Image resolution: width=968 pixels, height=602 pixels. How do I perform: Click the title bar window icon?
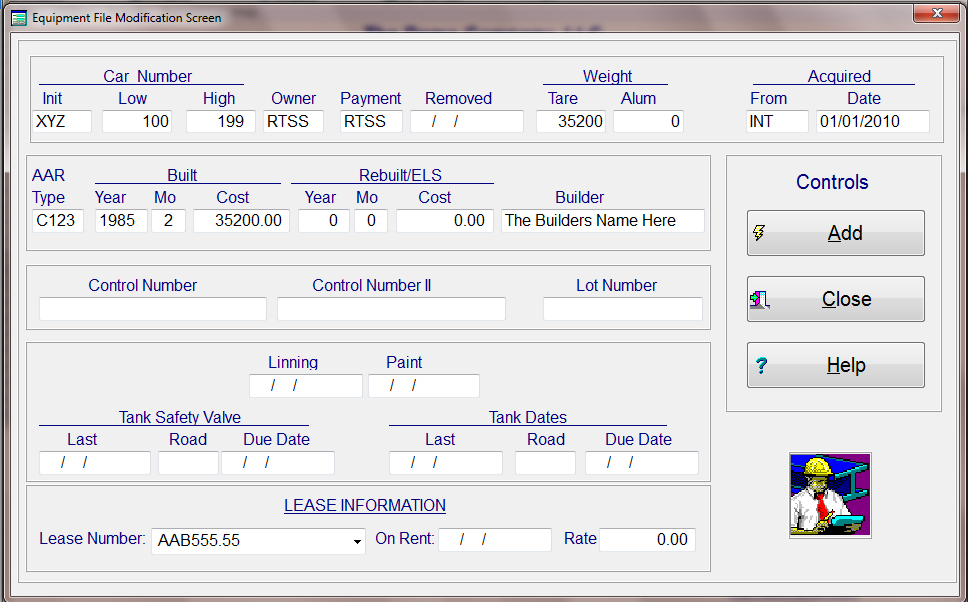(19, 18)
